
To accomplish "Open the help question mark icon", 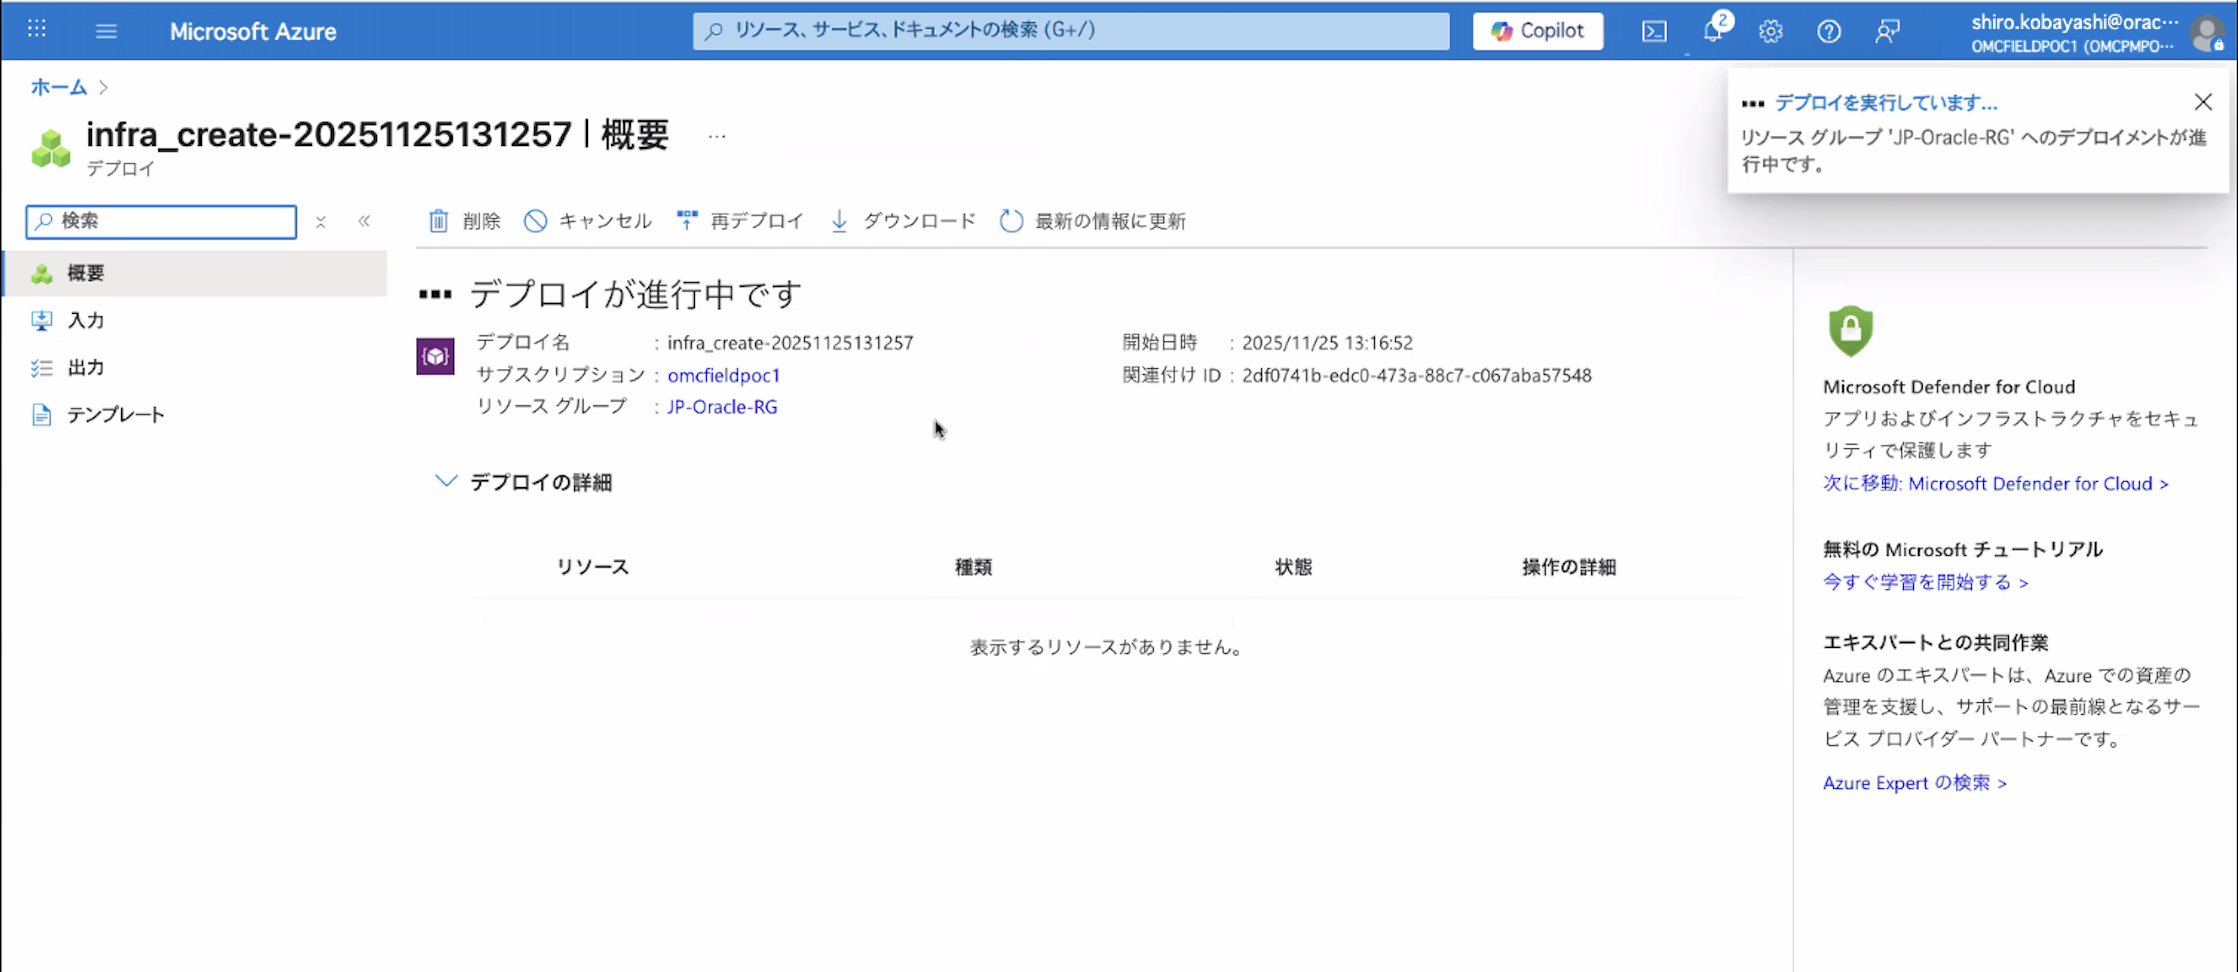I will (x=1829, y=31).
